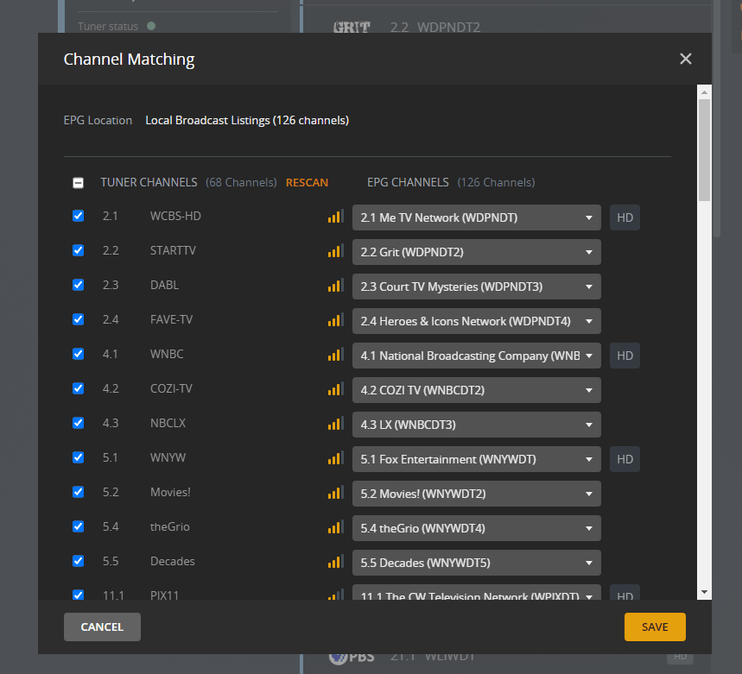Open the 5.1 Fox Entertainment dropdown

tap(477, 460)
